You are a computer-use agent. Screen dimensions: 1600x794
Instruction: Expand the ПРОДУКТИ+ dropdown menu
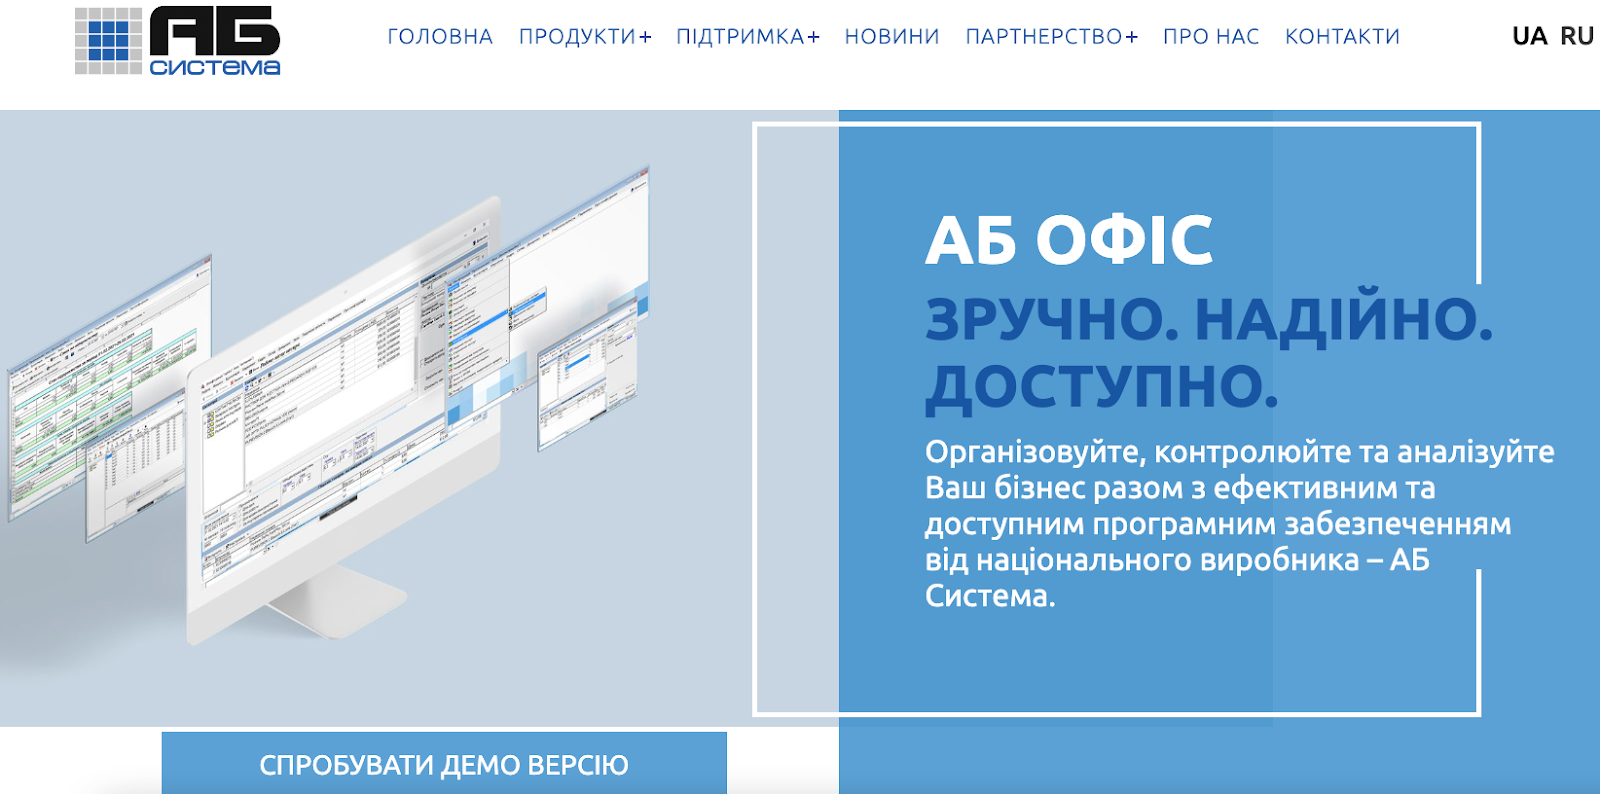pyautogui.click(x=585, y=37)
